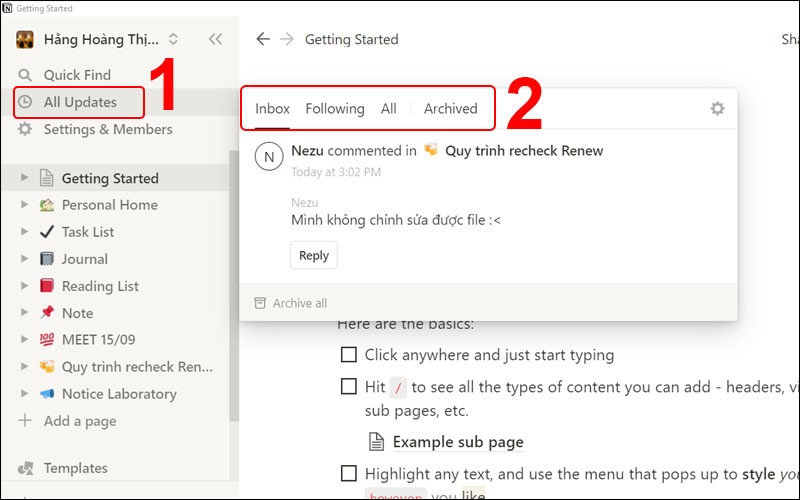Open Templates from the sidebar
This screenshot has height=500, width=800.
click(x=75, y=468)
